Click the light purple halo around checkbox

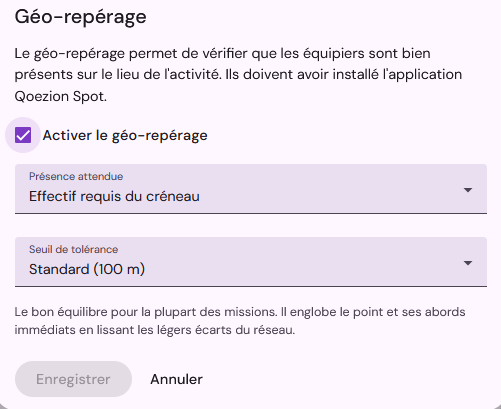(9, 135)
